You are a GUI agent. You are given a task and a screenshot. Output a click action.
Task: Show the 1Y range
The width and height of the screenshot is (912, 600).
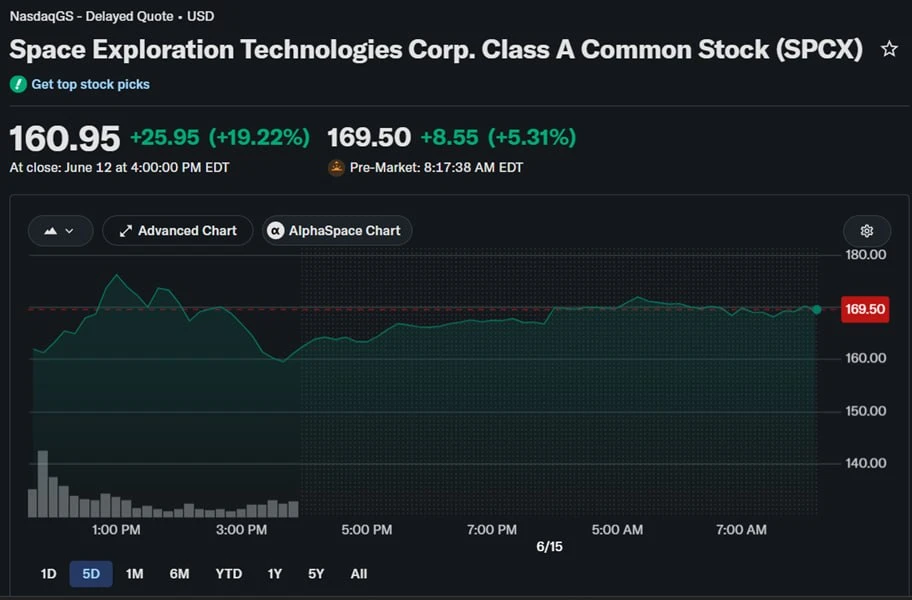(275, 574)
